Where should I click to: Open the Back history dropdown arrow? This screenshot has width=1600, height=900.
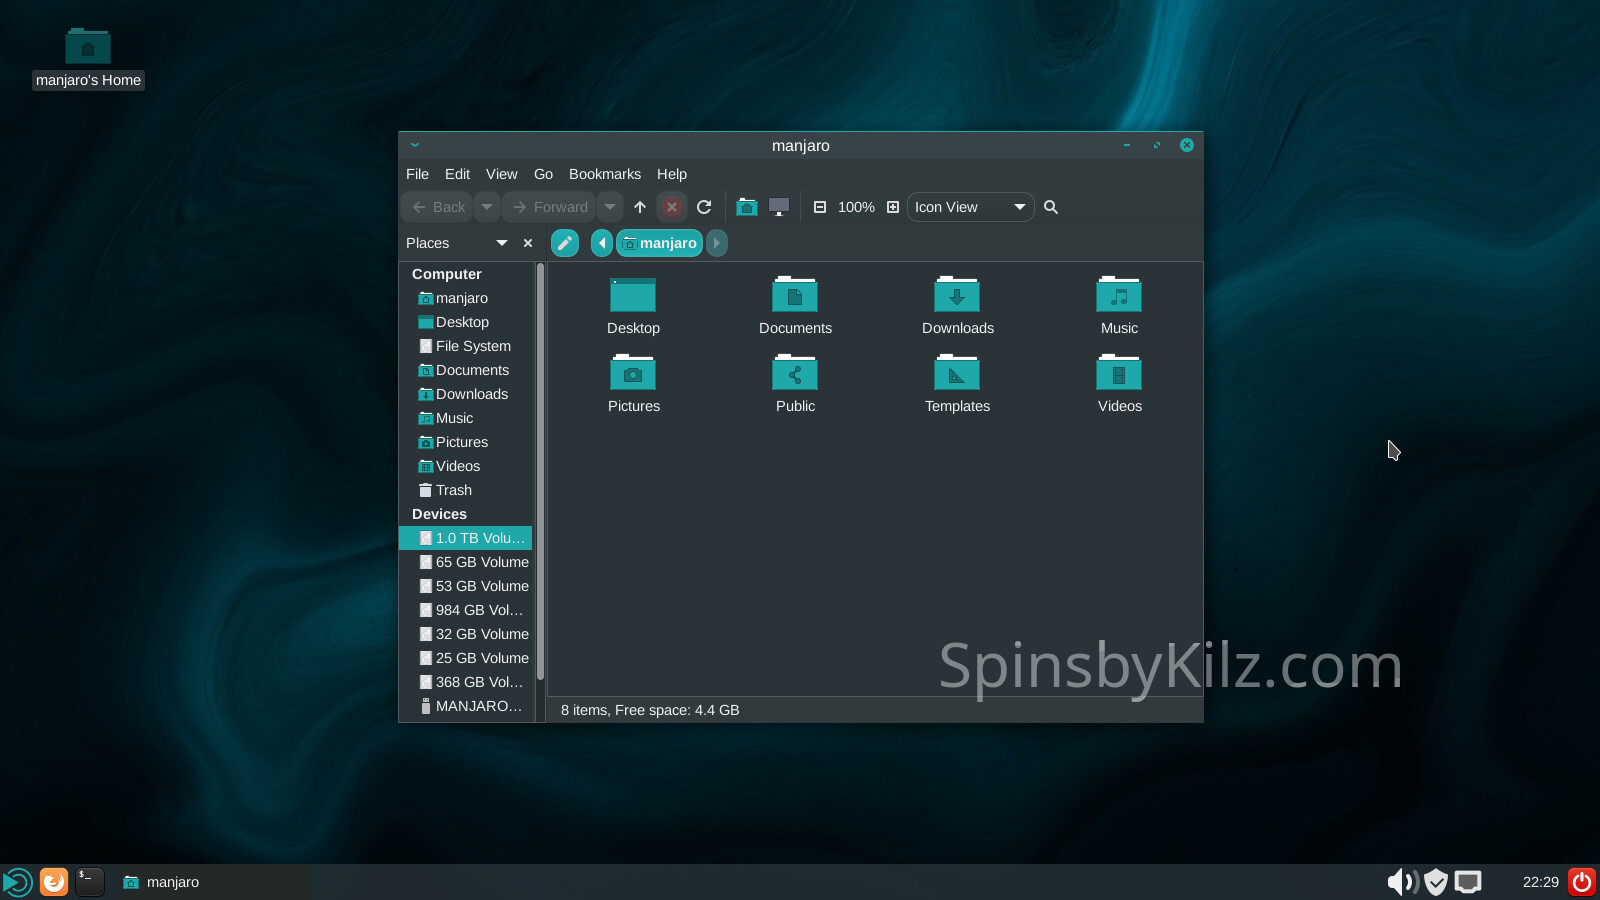[x=487, y=207]
